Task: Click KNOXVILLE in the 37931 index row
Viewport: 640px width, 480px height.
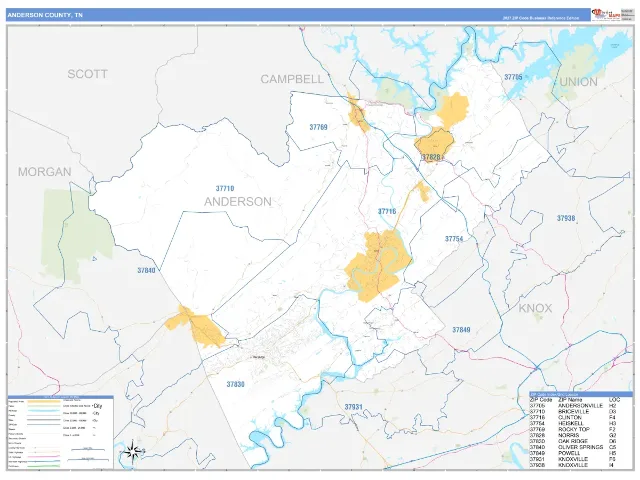Action: pyautogui.click(x=573, y=459)
